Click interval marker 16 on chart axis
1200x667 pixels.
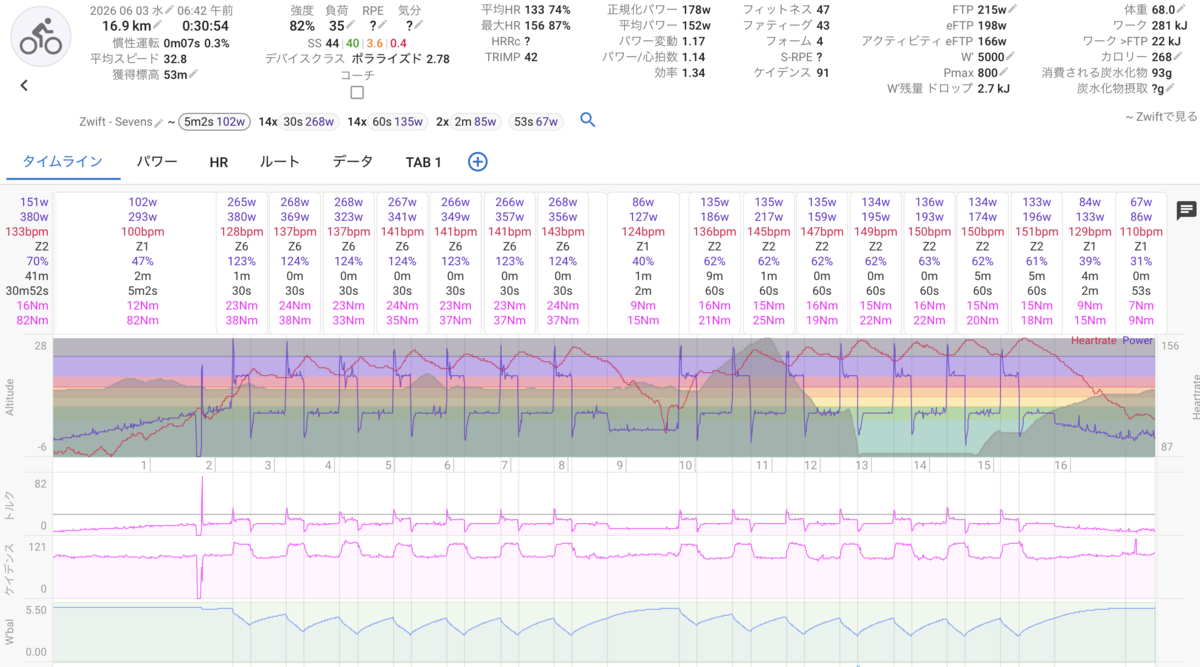[x=1061, y=465]
